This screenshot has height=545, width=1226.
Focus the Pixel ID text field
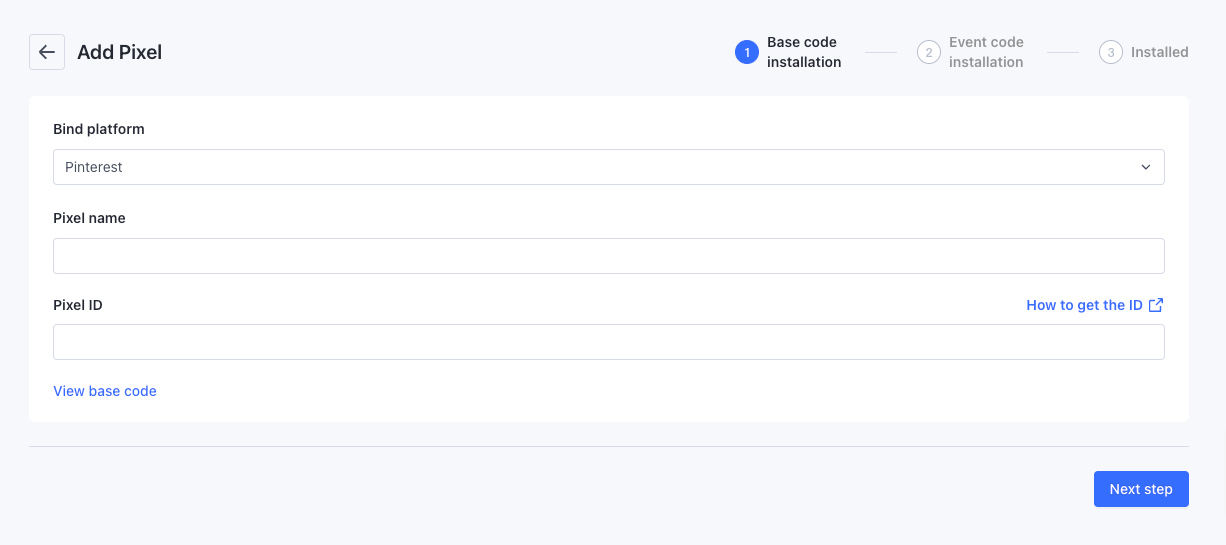coord(608,342)
